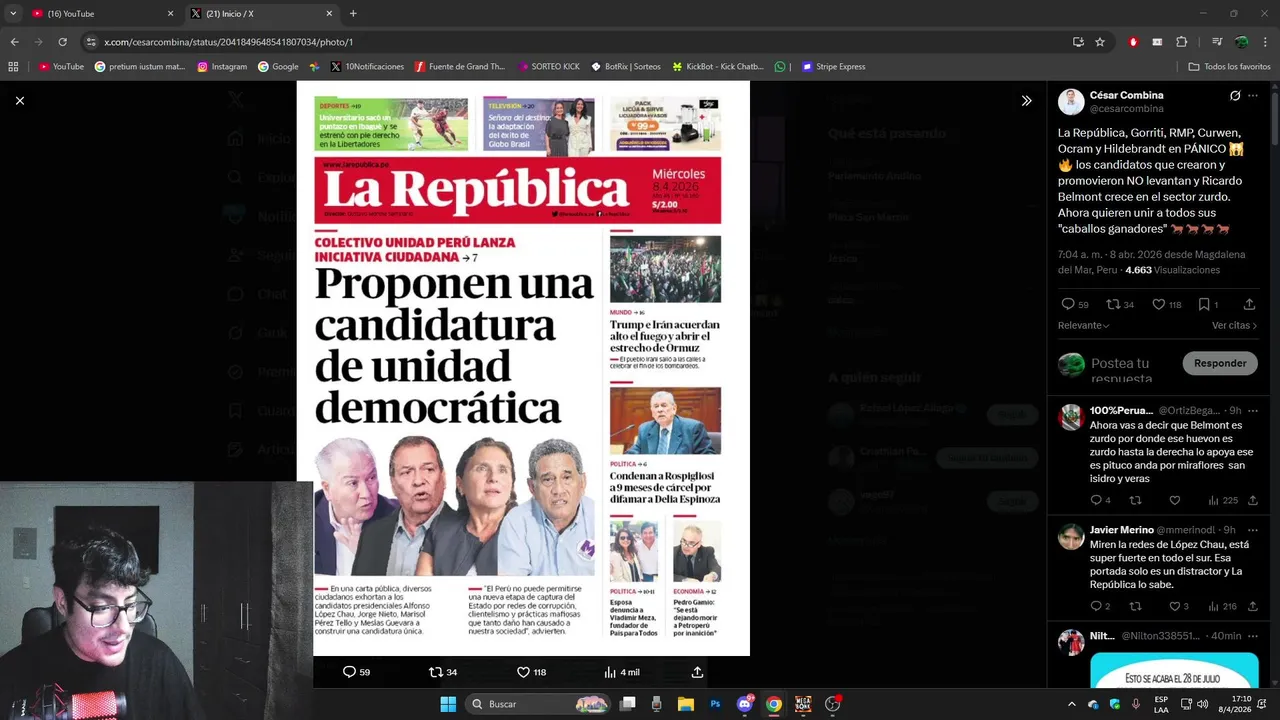Expand Ver citas link

point(1235,325)
